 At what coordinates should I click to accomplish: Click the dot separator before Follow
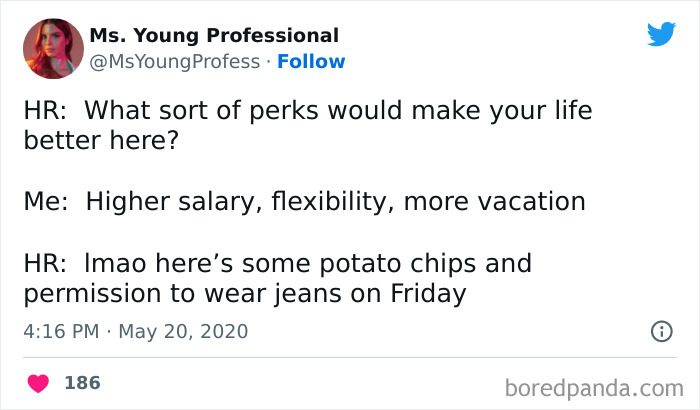click(269, 62)
